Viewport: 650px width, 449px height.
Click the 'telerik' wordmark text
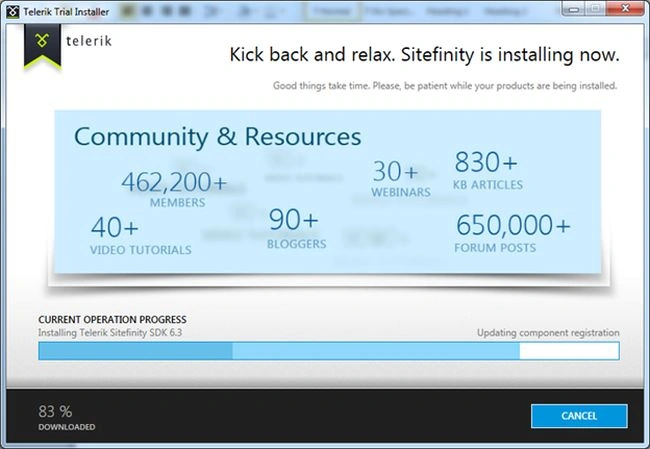[x=89, y=41]
